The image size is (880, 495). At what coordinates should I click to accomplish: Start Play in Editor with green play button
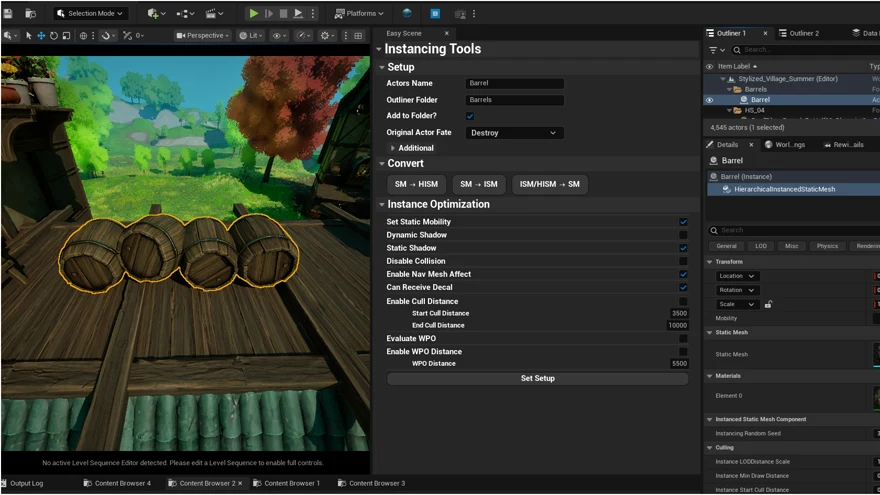tap(254, 13)
